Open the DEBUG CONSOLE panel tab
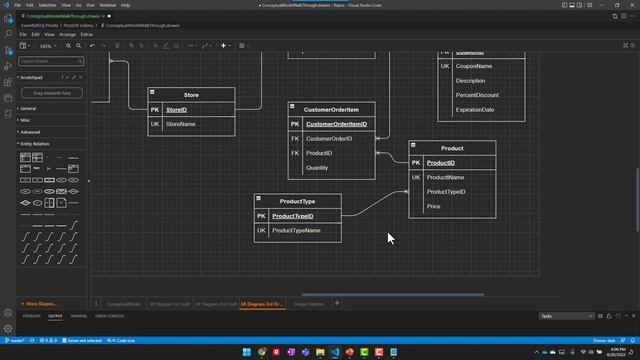Viewport: 640px width, 360px height. pos(109,316)
